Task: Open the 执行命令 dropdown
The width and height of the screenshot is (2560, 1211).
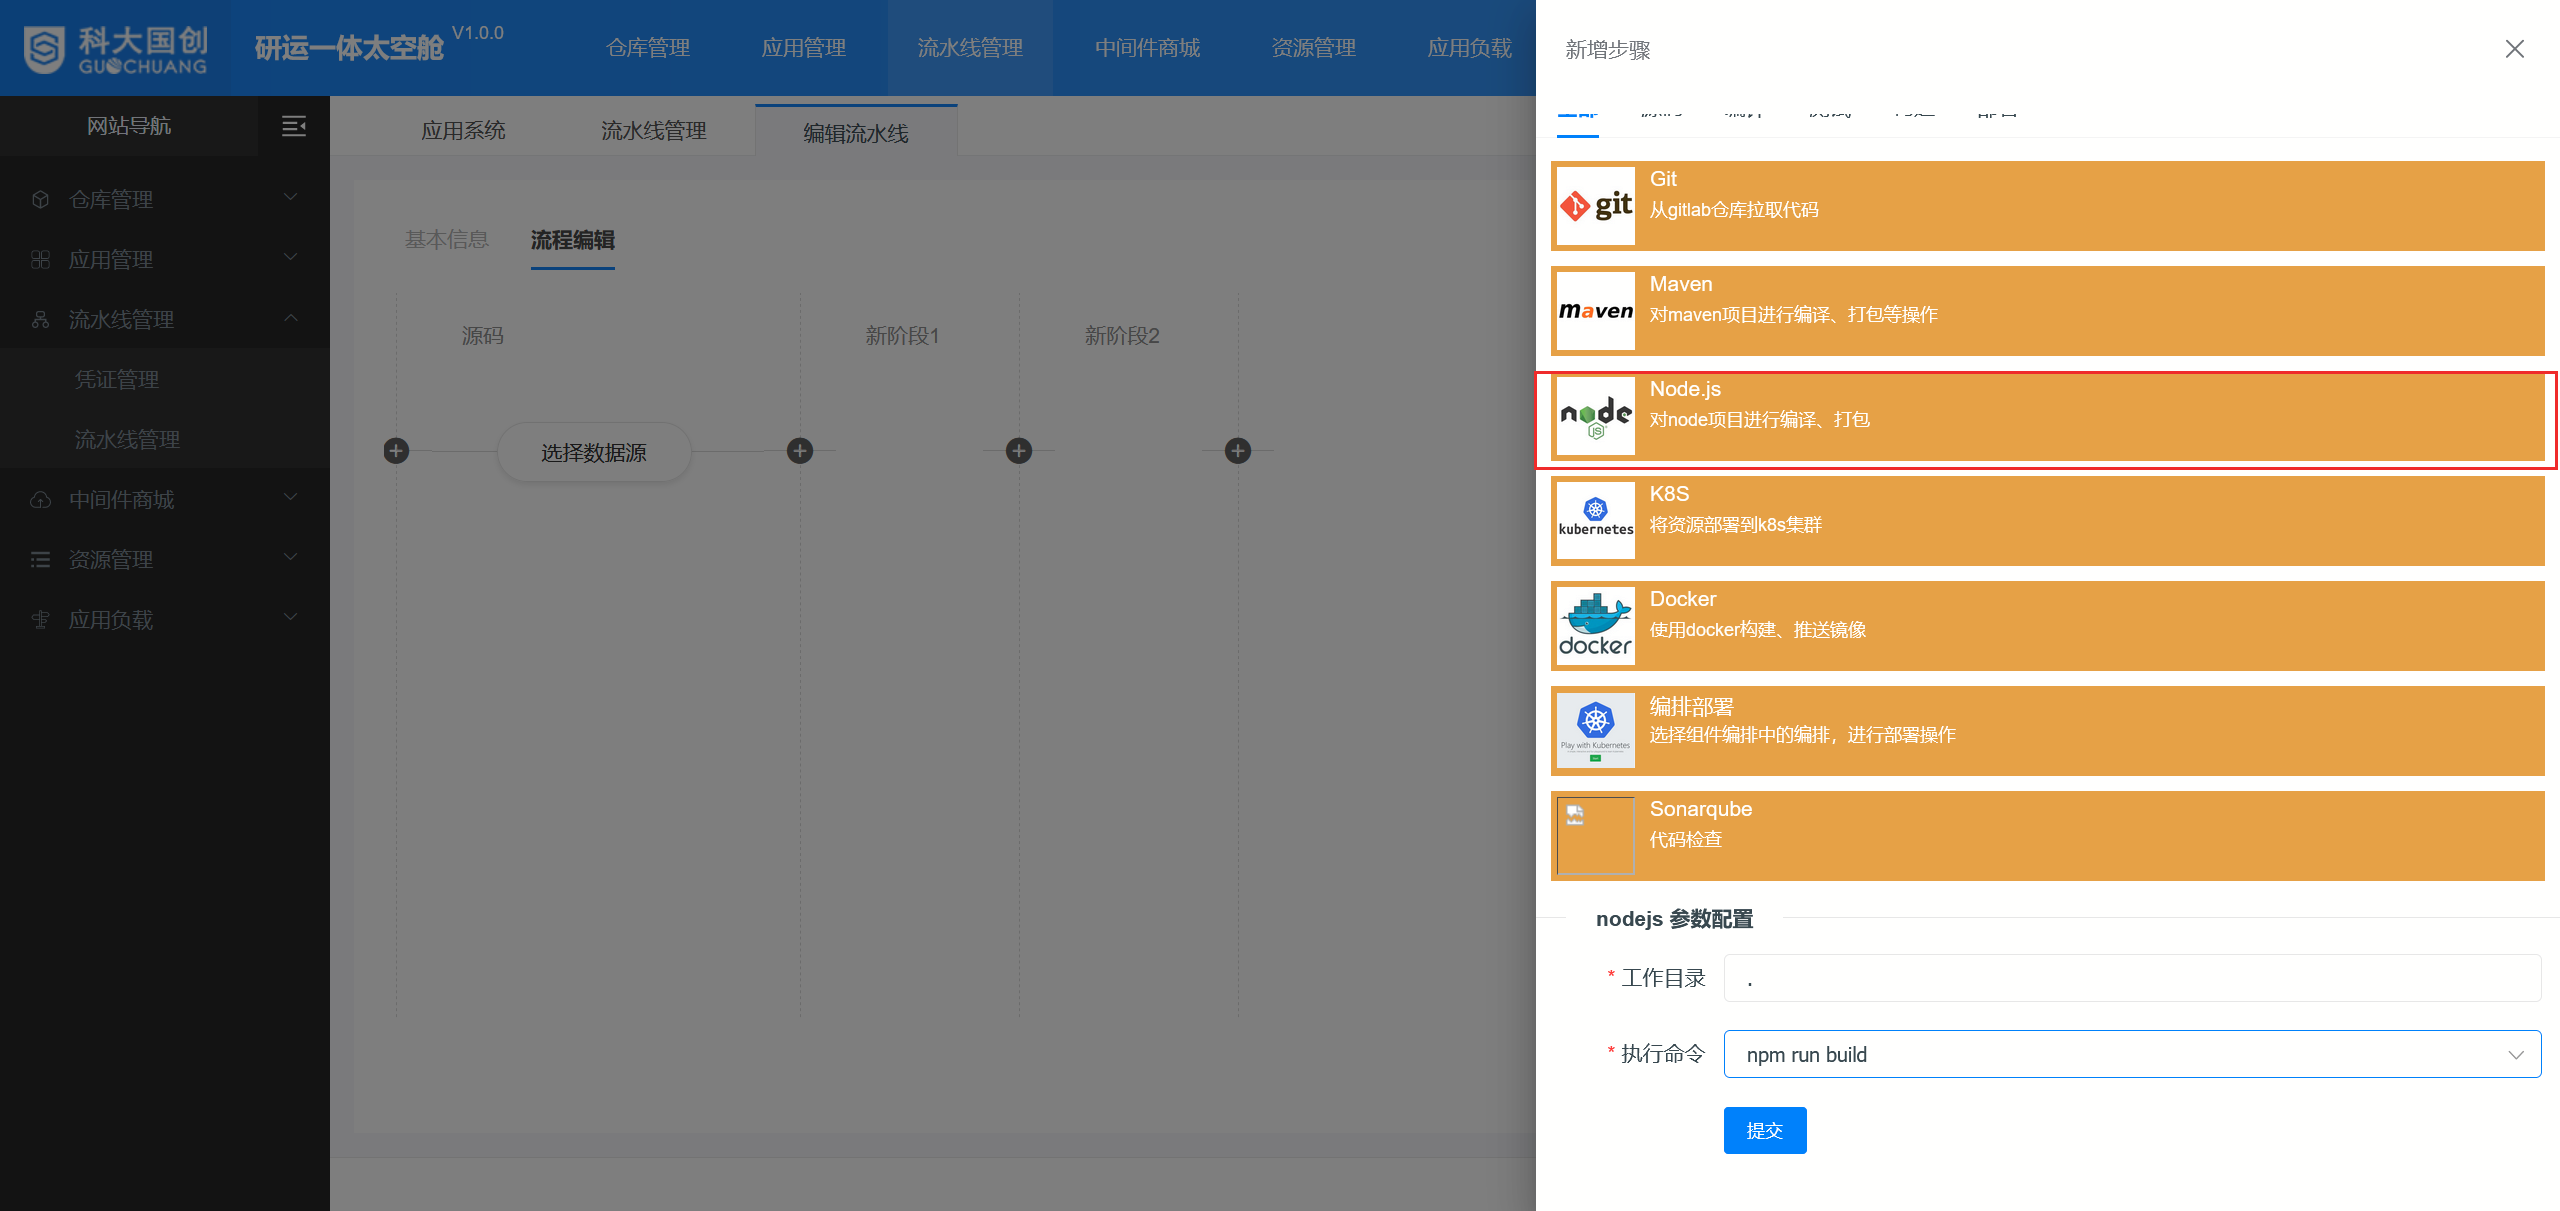Action: pyautogui.click(x=2132, y=1054)
